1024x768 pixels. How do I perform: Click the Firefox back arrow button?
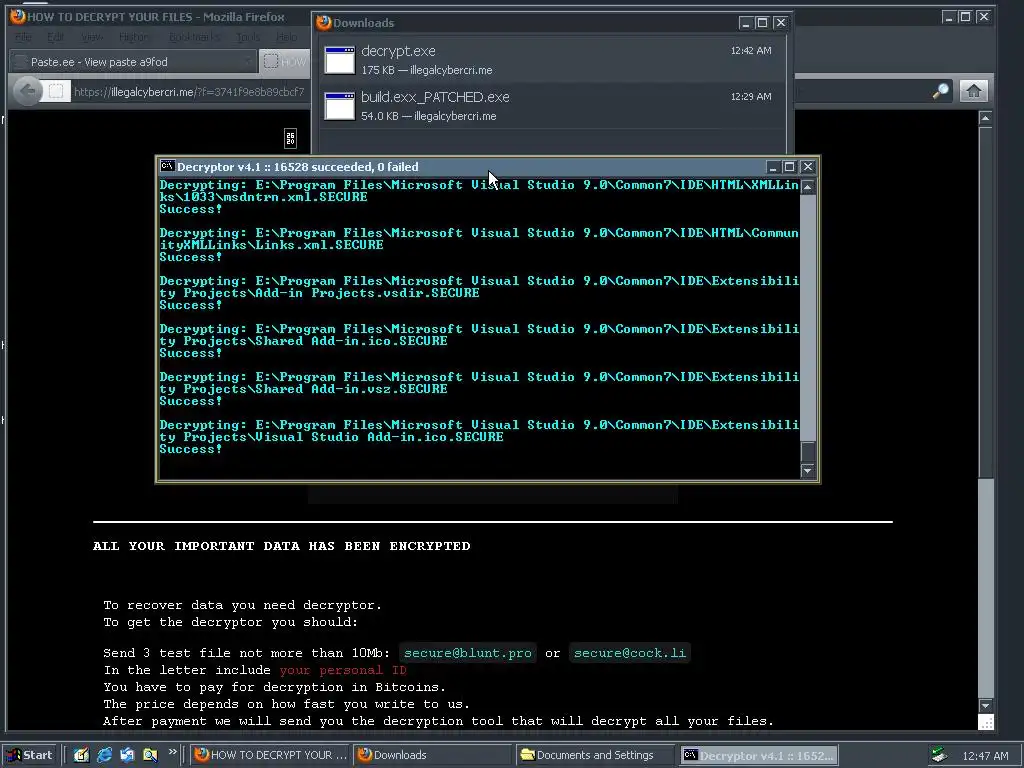(x=27, y=91)
